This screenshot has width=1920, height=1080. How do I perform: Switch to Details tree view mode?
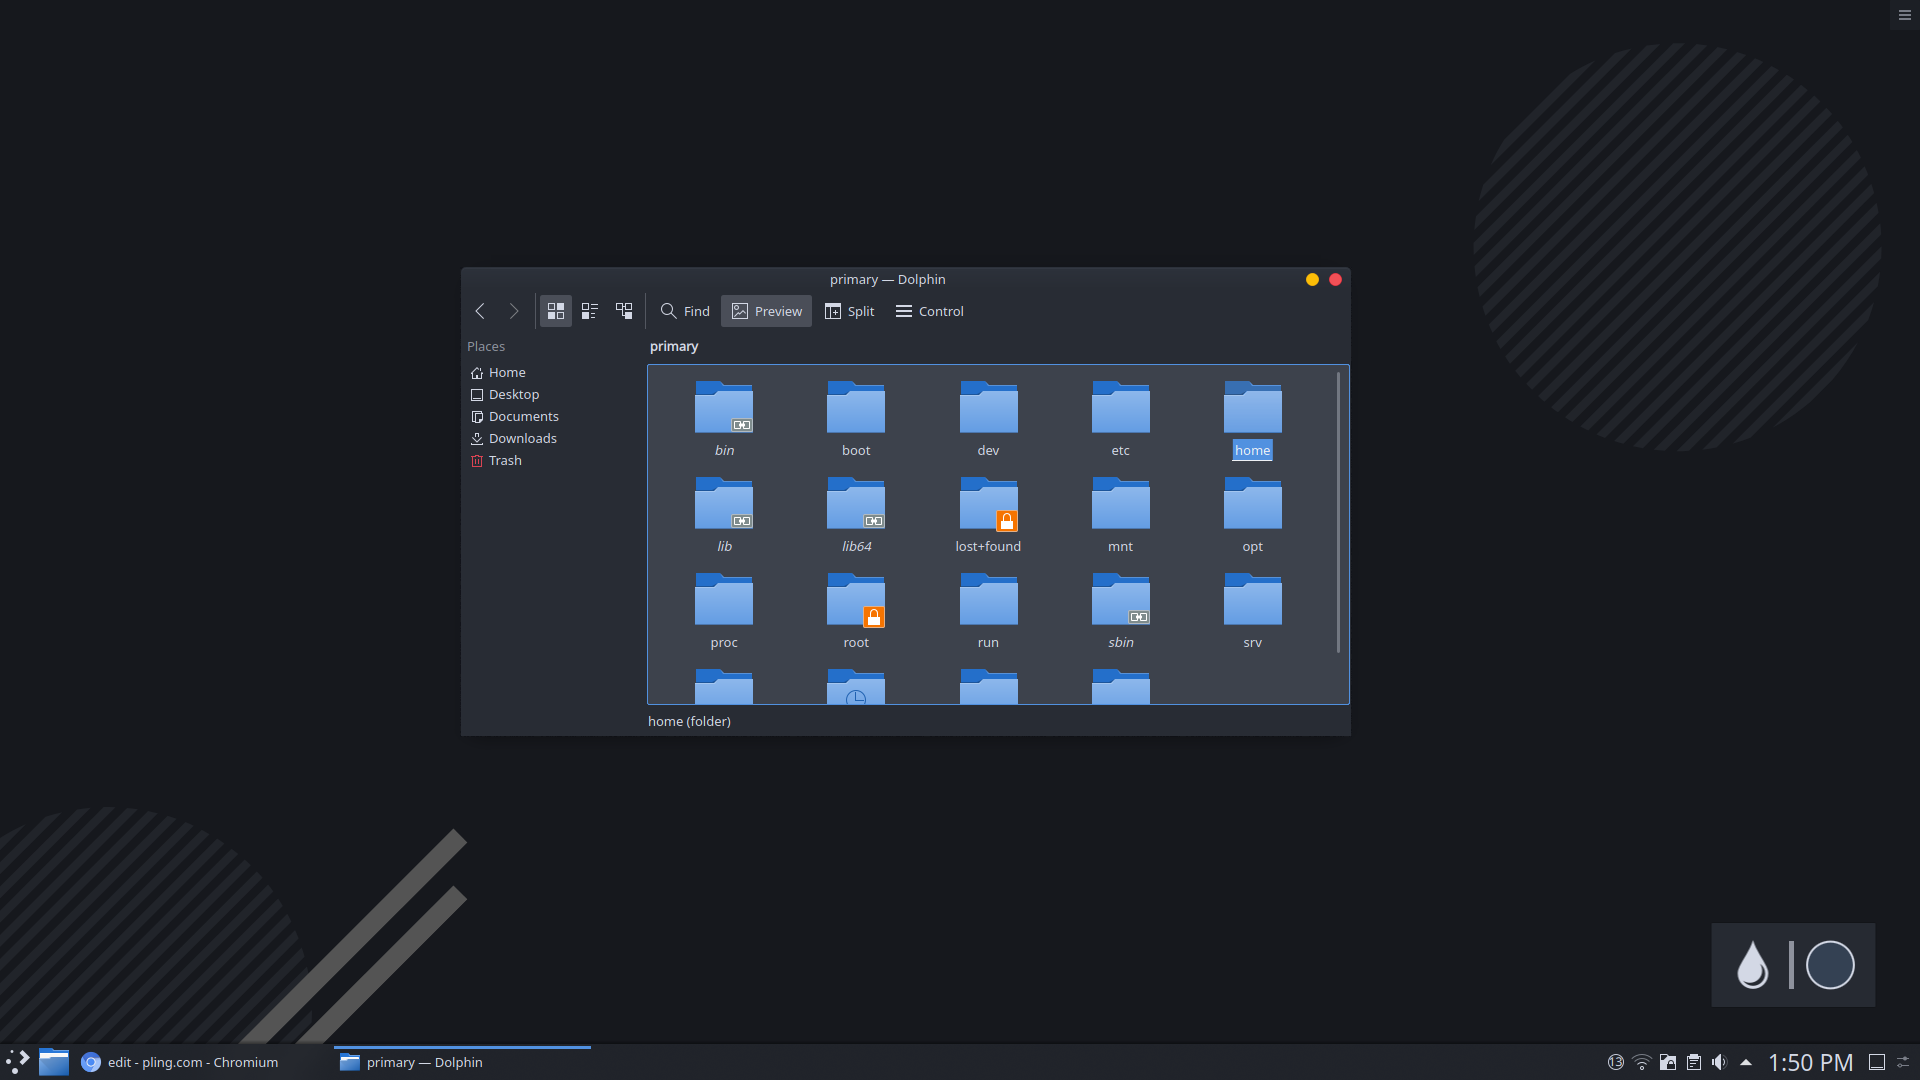[x=624, y=311]
